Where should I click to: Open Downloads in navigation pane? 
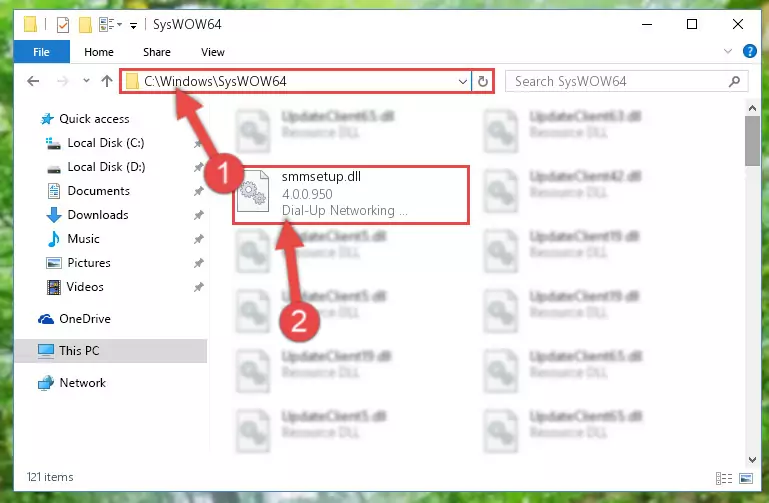[x=98, y=215]
